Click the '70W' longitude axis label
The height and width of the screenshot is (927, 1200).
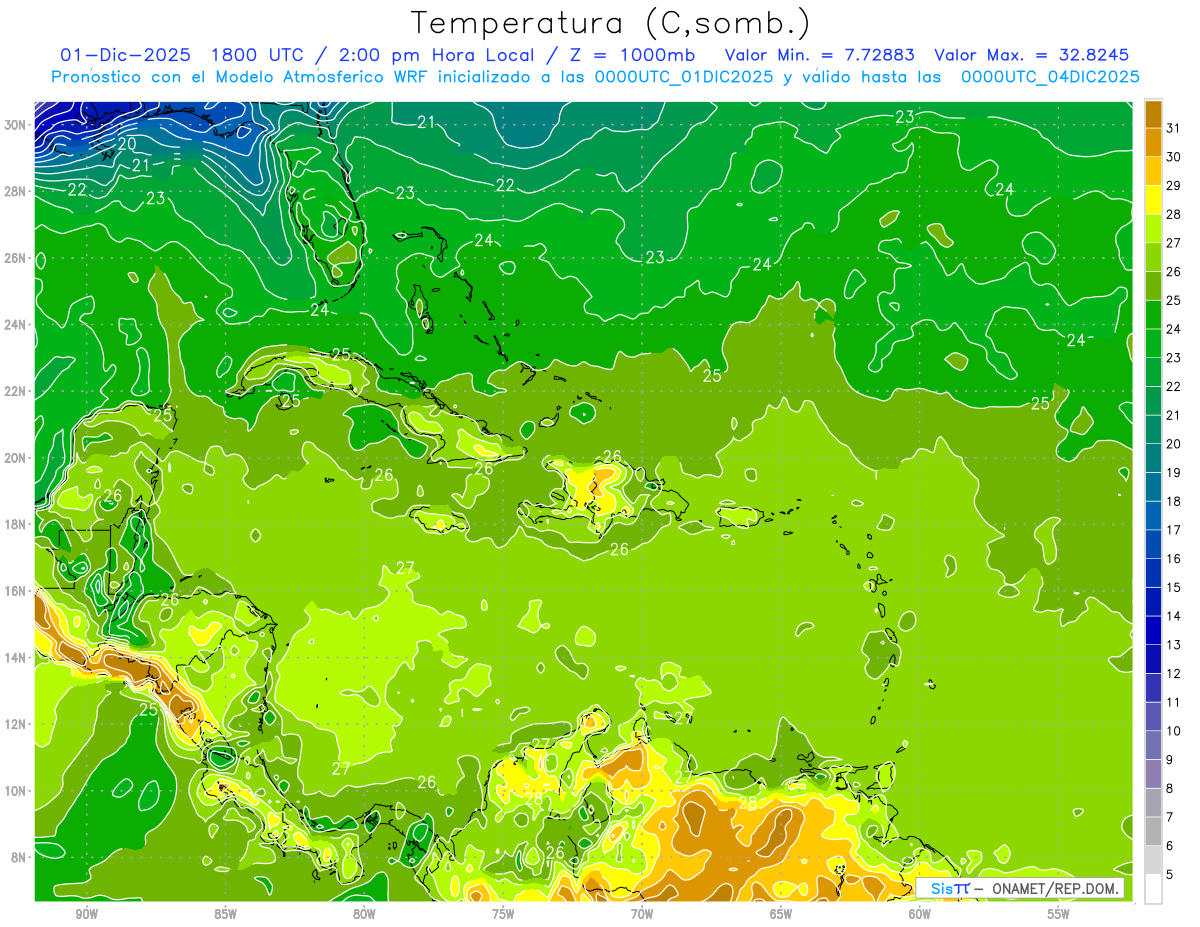[642, 915]
